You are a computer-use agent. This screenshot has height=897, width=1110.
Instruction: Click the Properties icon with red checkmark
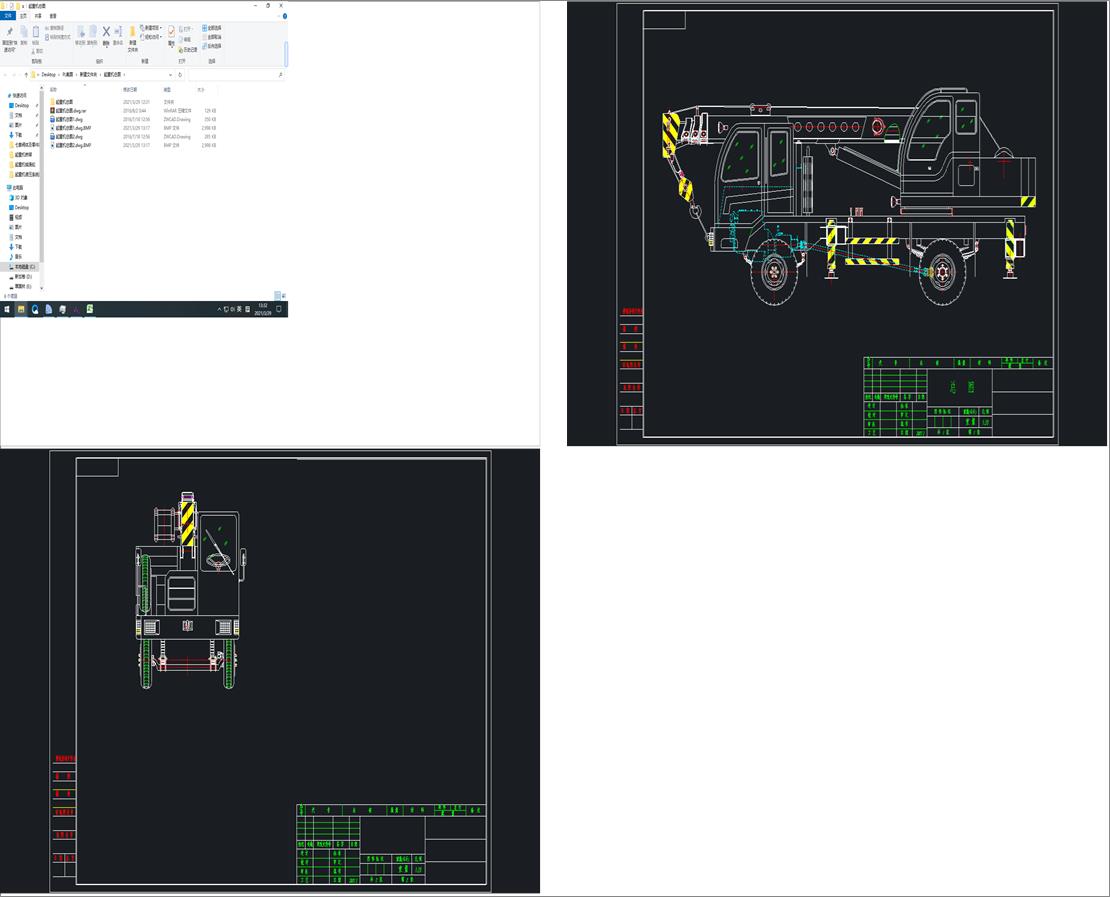[x=171, y=33]
